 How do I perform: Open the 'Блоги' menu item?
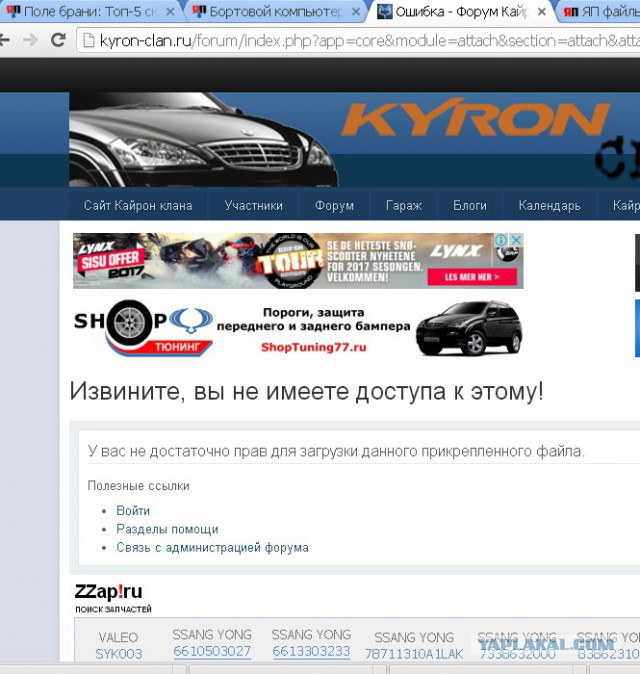click(x=470, y=205)
